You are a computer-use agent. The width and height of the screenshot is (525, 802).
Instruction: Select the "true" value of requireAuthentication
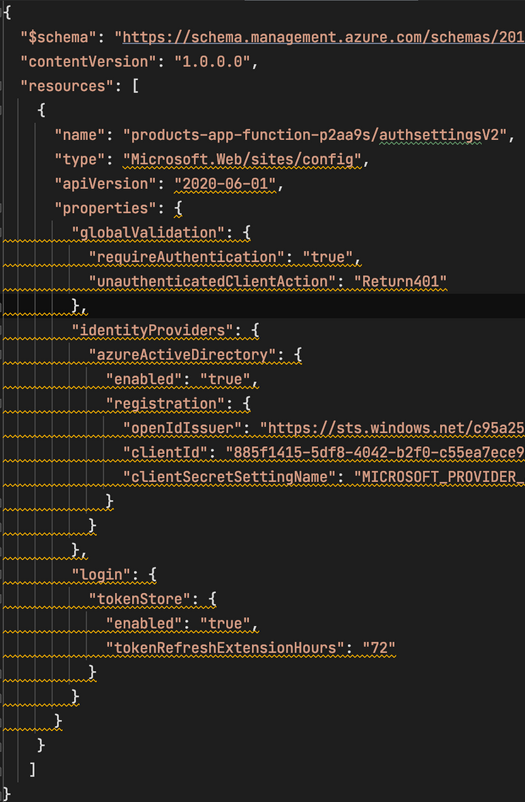(327, 257)
